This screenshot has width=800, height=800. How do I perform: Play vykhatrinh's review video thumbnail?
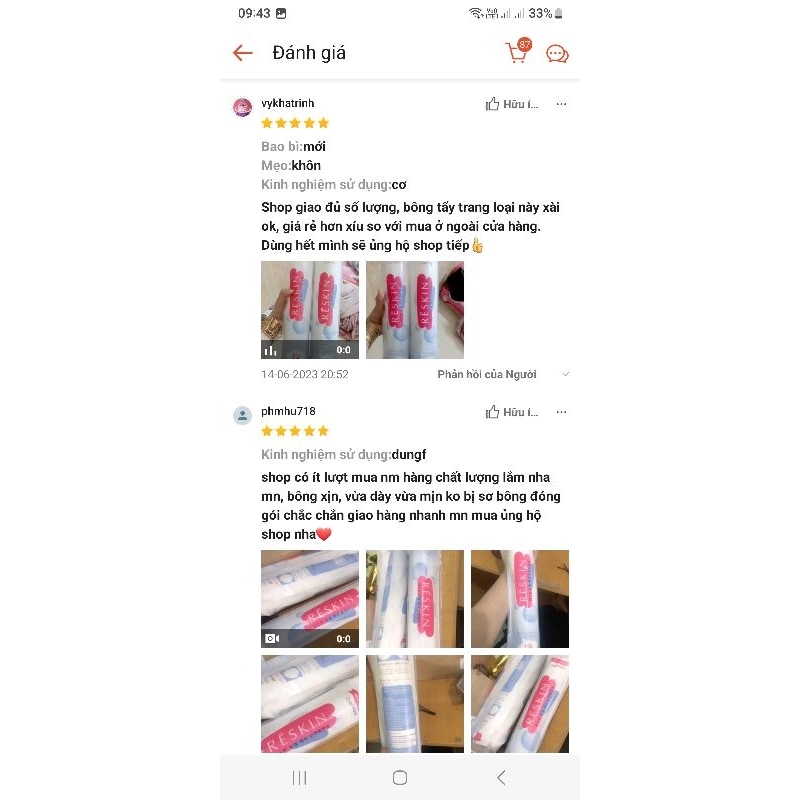(310, 310)
